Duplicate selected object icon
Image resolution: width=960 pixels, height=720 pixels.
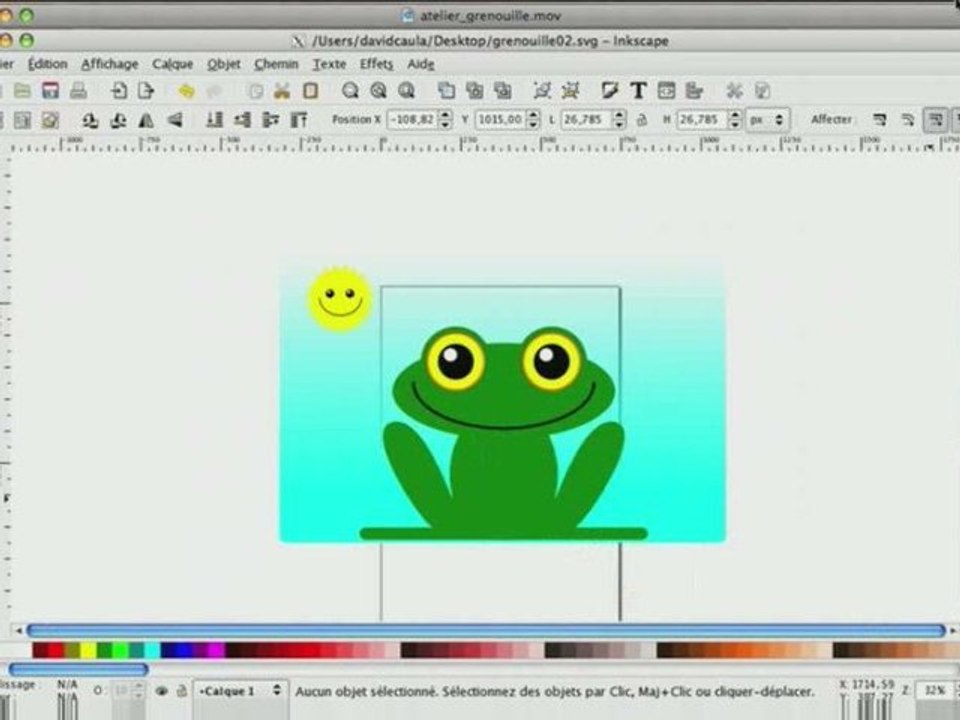pyautogui.click(x=446, y=91)
